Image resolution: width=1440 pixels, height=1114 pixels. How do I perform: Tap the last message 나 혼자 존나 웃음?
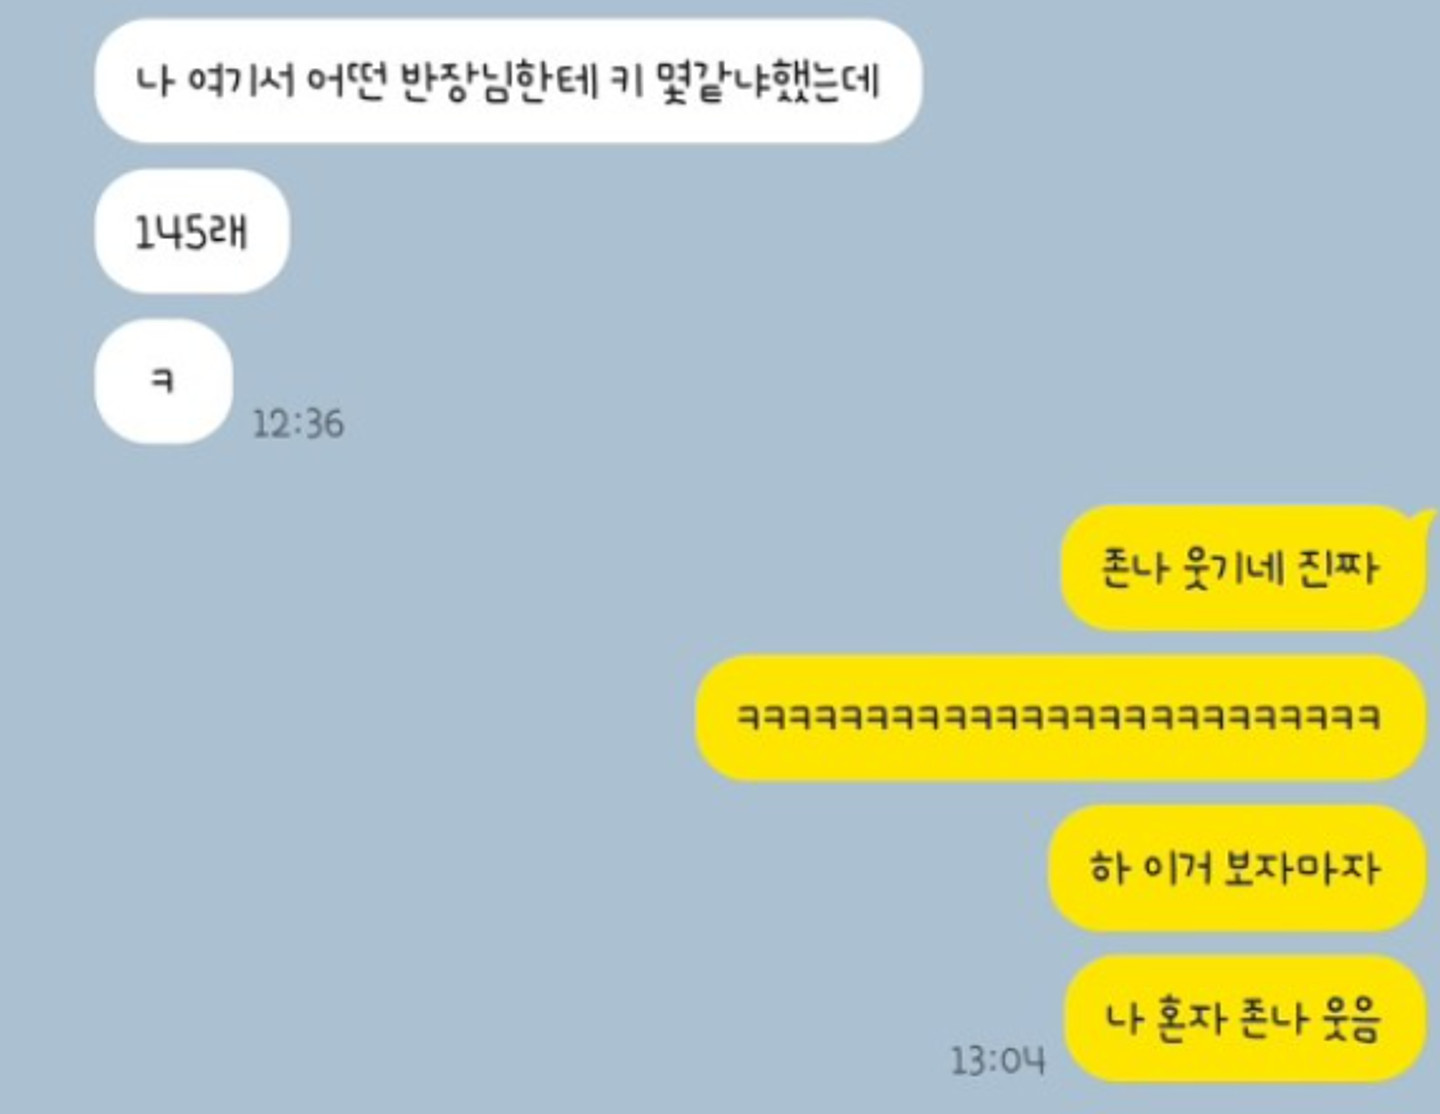coord(1244,1018)
